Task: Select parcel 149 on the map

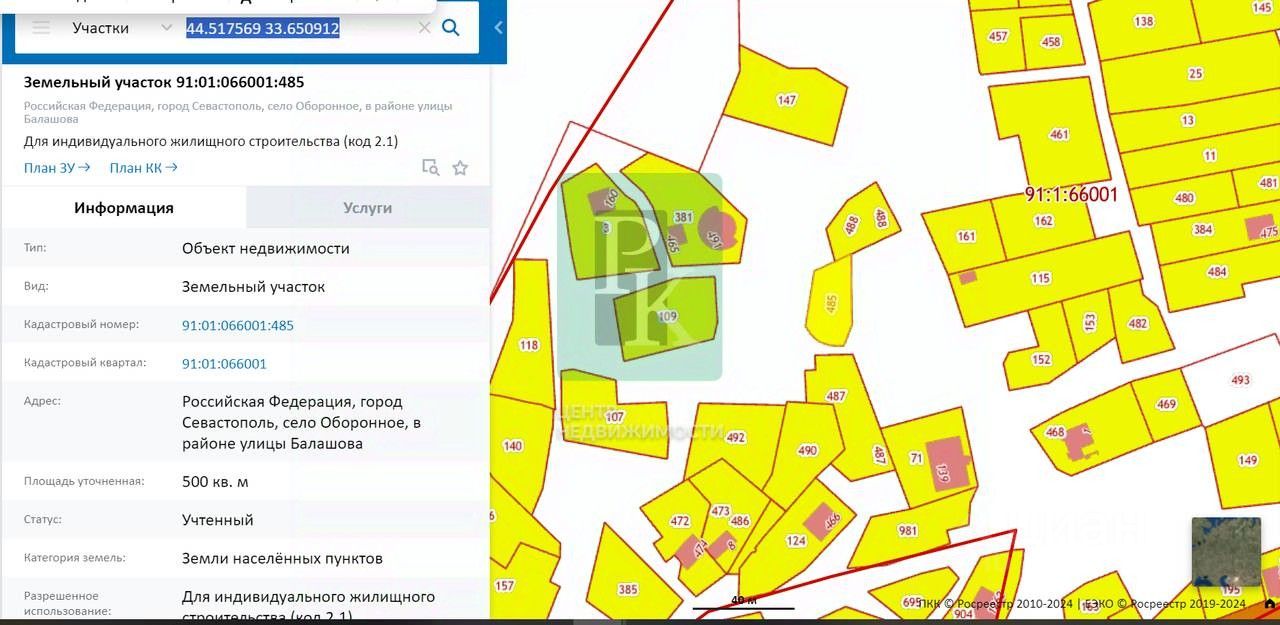Action: [x=1246, y=460]
